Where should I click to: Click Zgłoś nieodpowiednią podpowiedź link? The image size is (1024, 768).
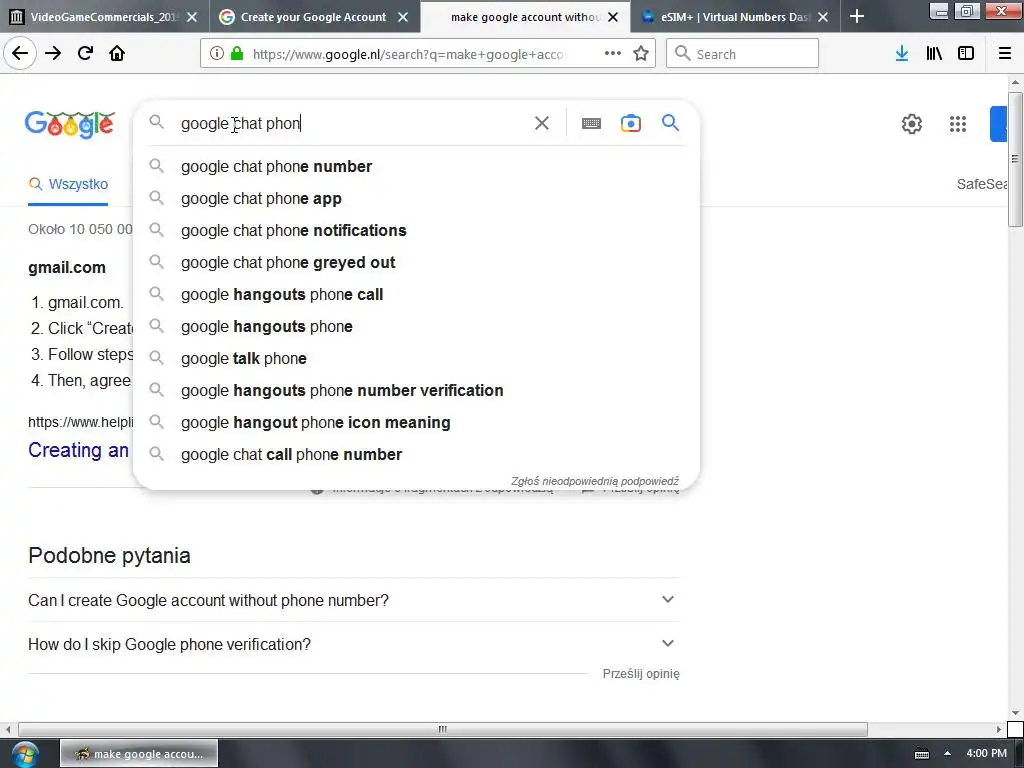click(x=594, y=481)
